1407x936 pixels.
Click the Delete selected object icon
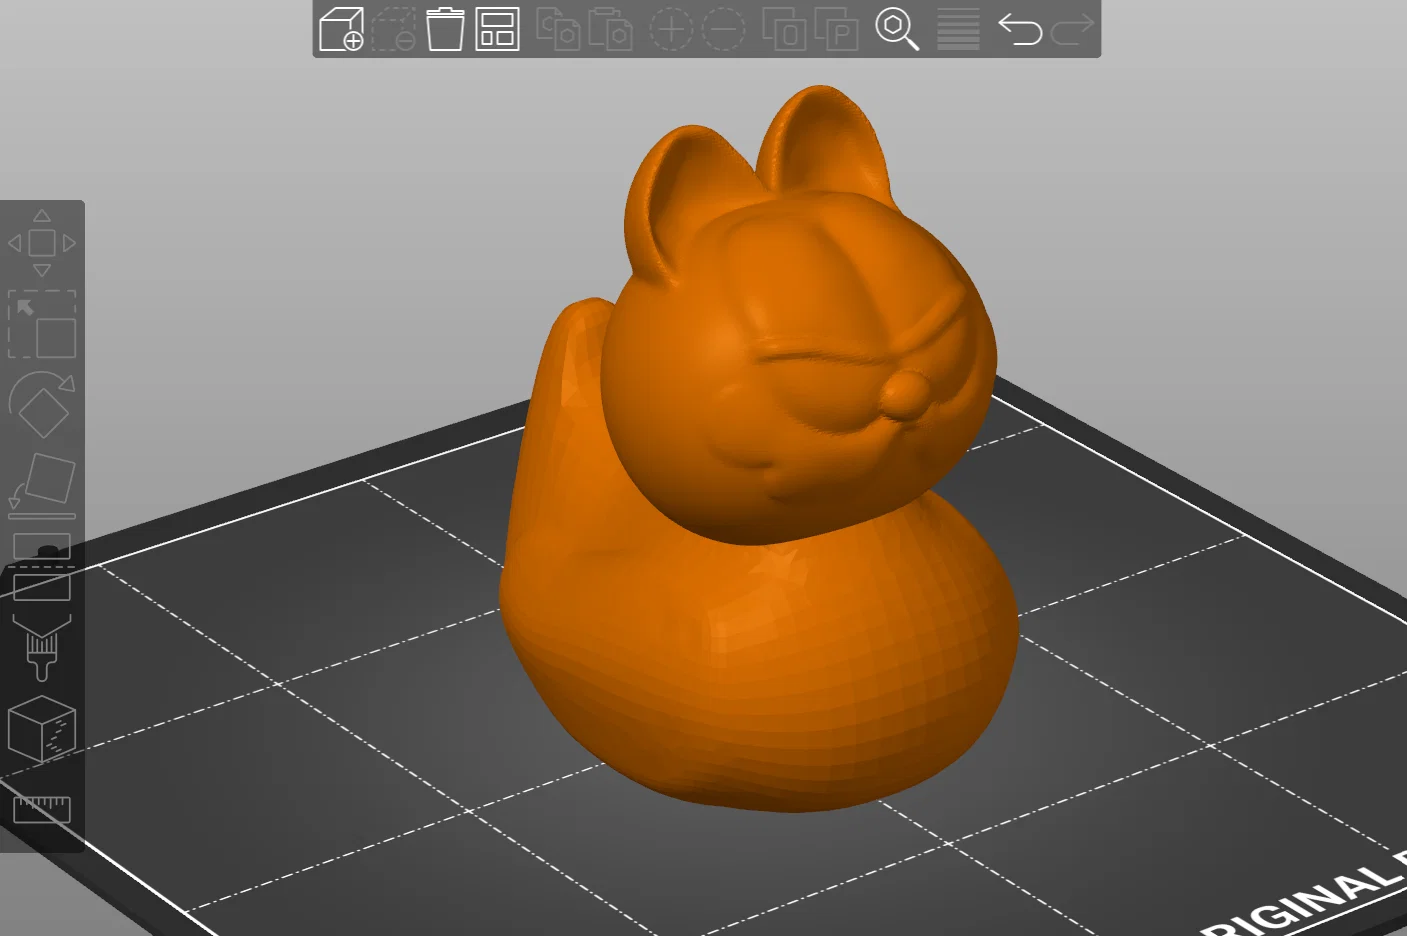pos(393,29)
